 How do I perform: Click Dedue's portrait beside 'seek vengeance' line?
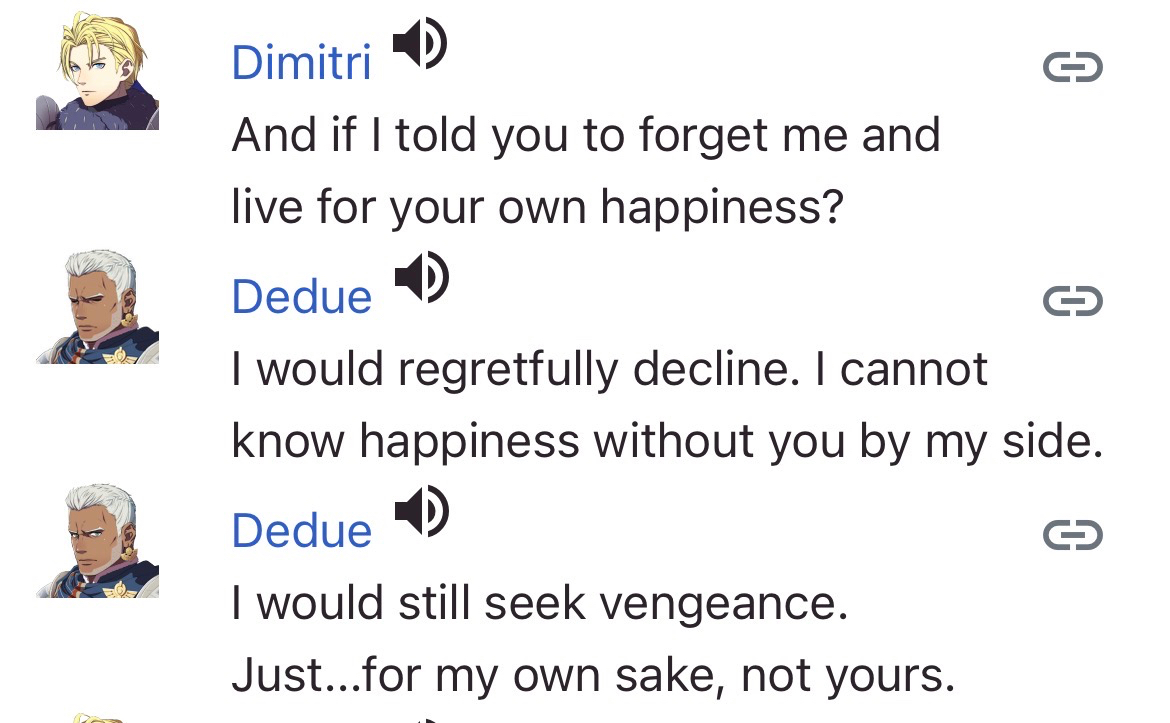[x=97, y=540]
